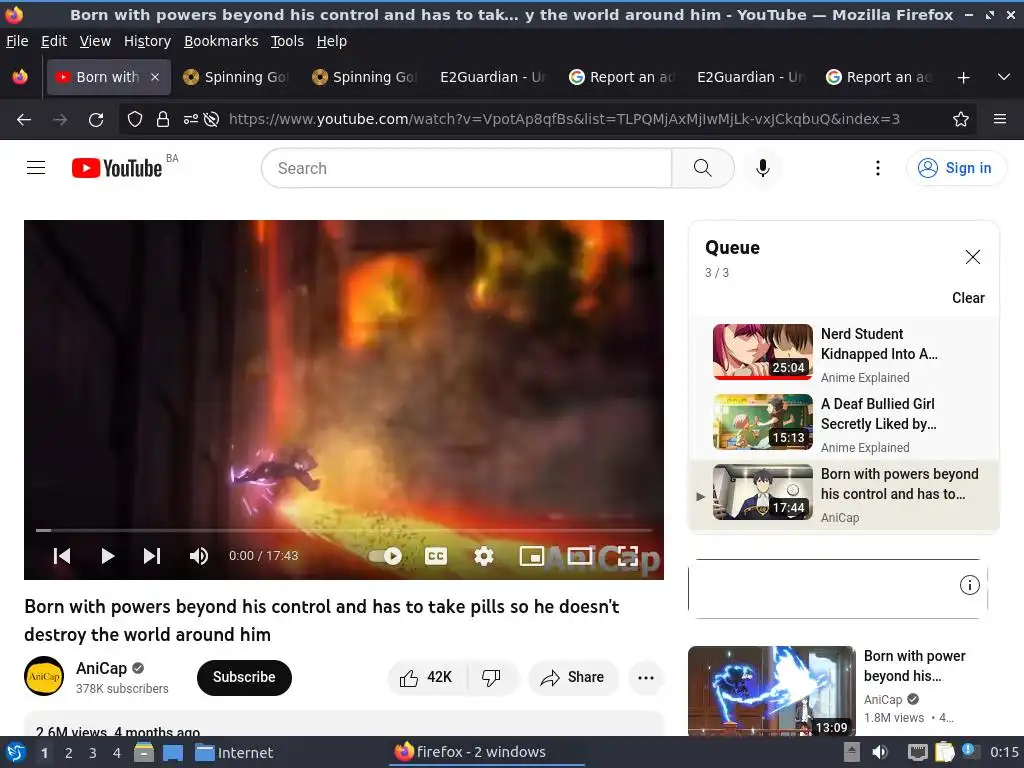Select currently playing Born with powers queue item

click(844, 495)
